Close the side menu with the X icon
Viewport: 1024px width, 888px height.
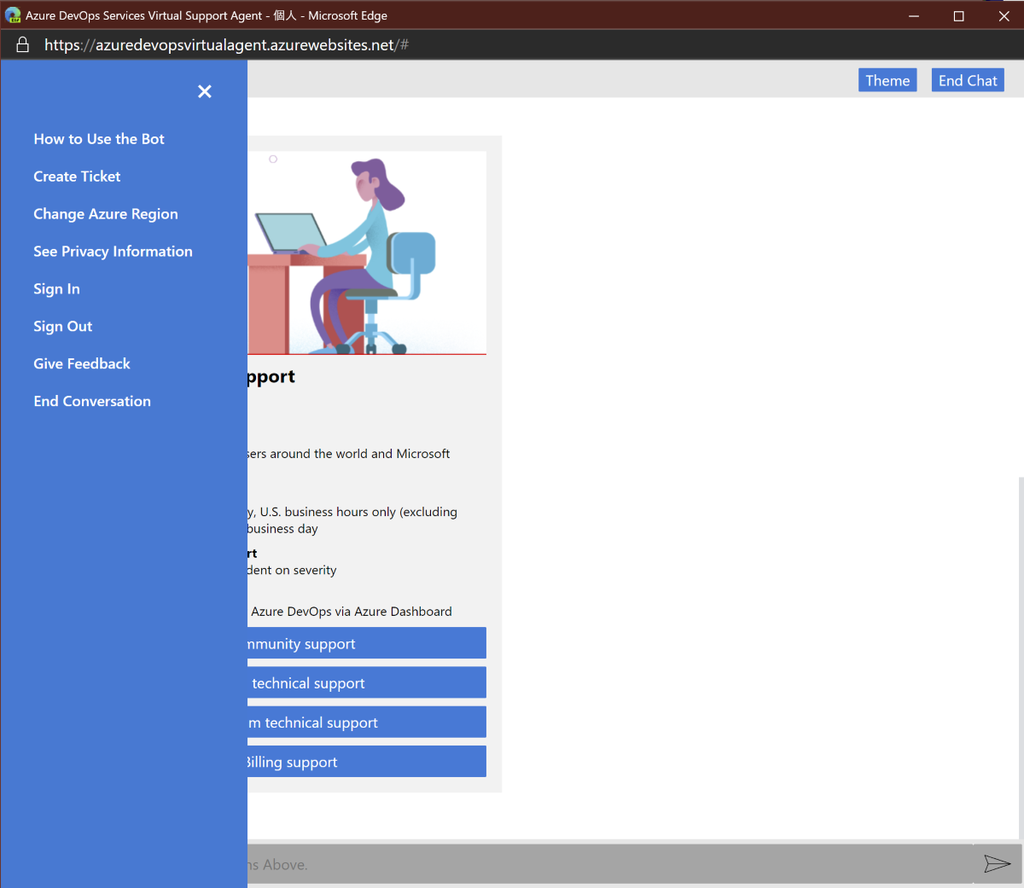(x=204, y=91)
